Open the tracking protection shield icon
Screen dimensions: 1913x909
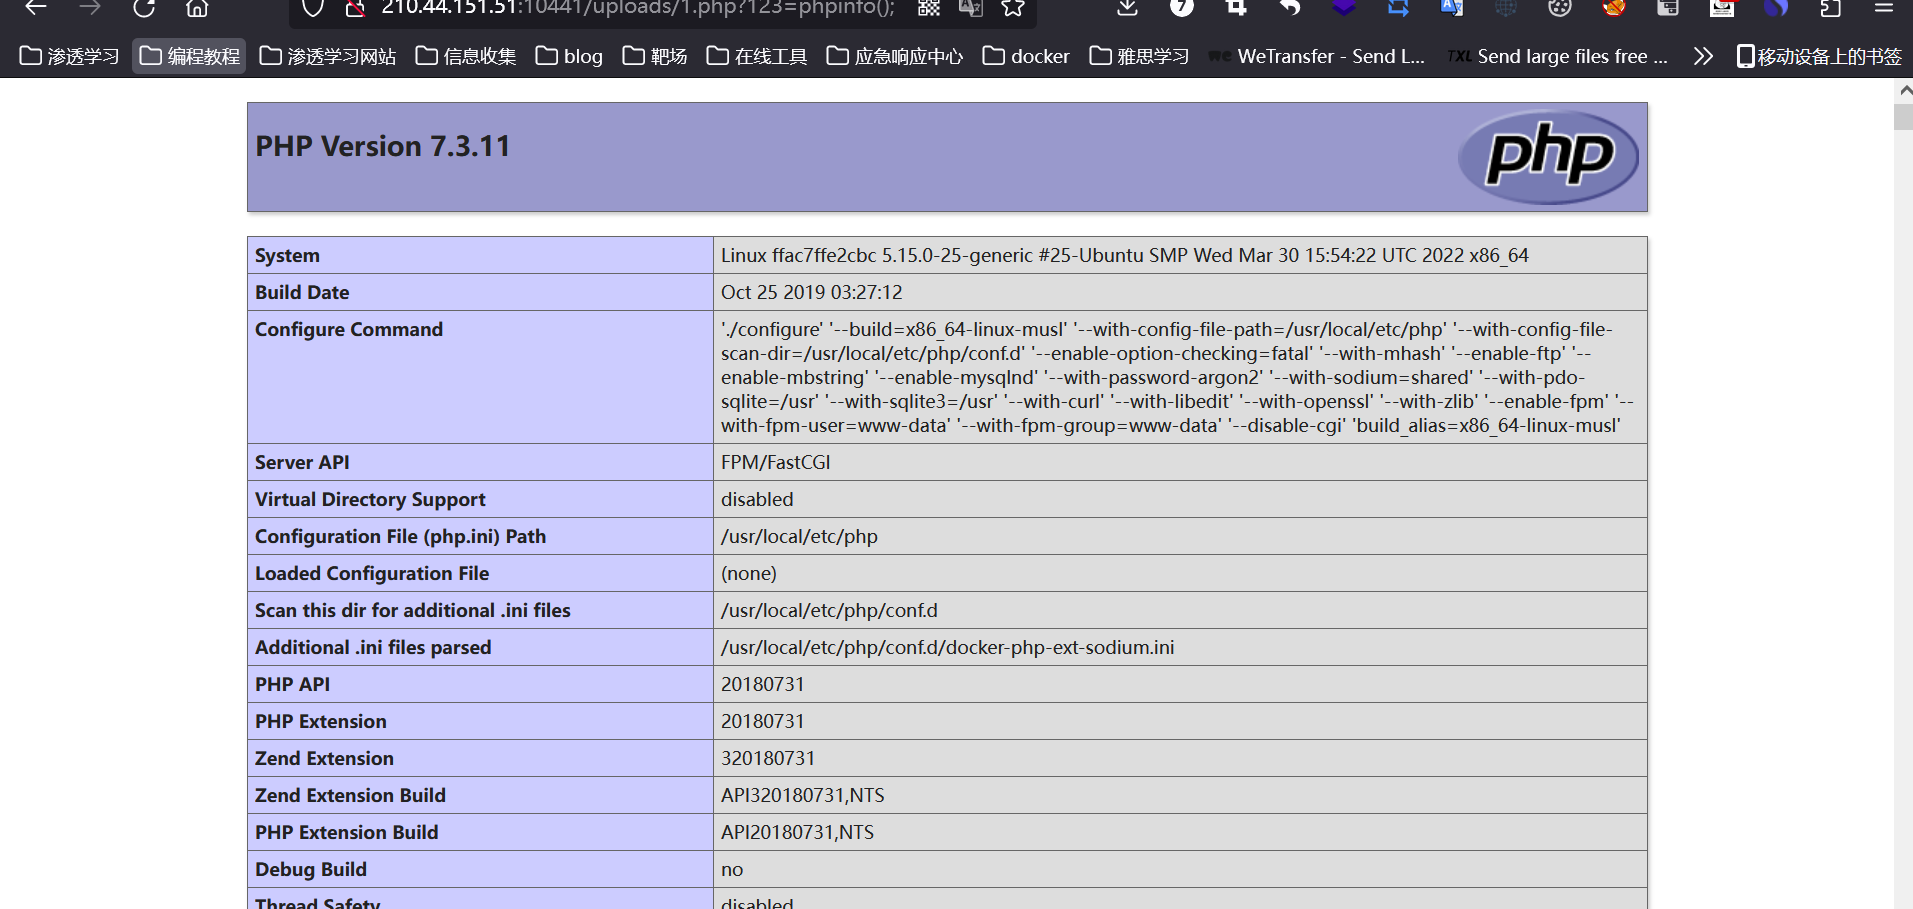point(313,8)
